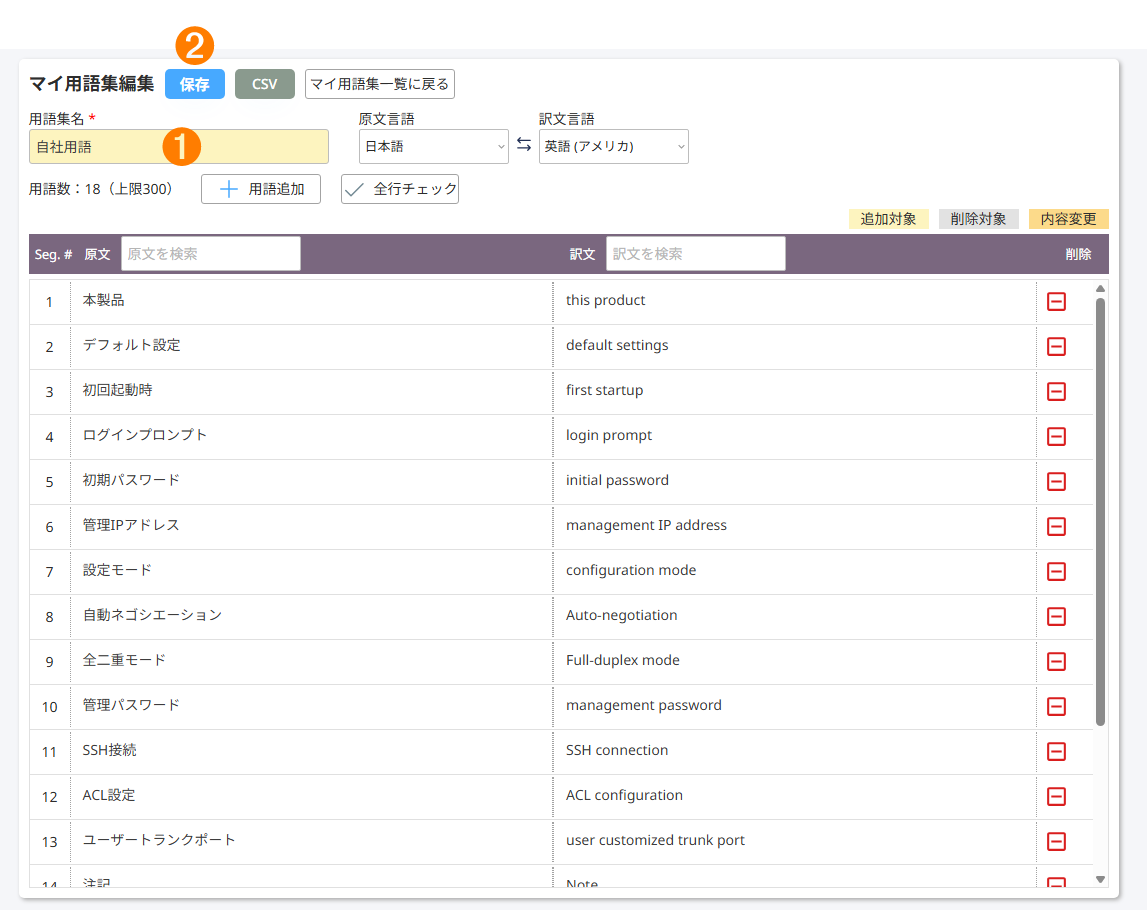Select translation cell 'Full-duplex mode'
The height and width of the screenshot is (911, 1147).
tap(794, 661)
